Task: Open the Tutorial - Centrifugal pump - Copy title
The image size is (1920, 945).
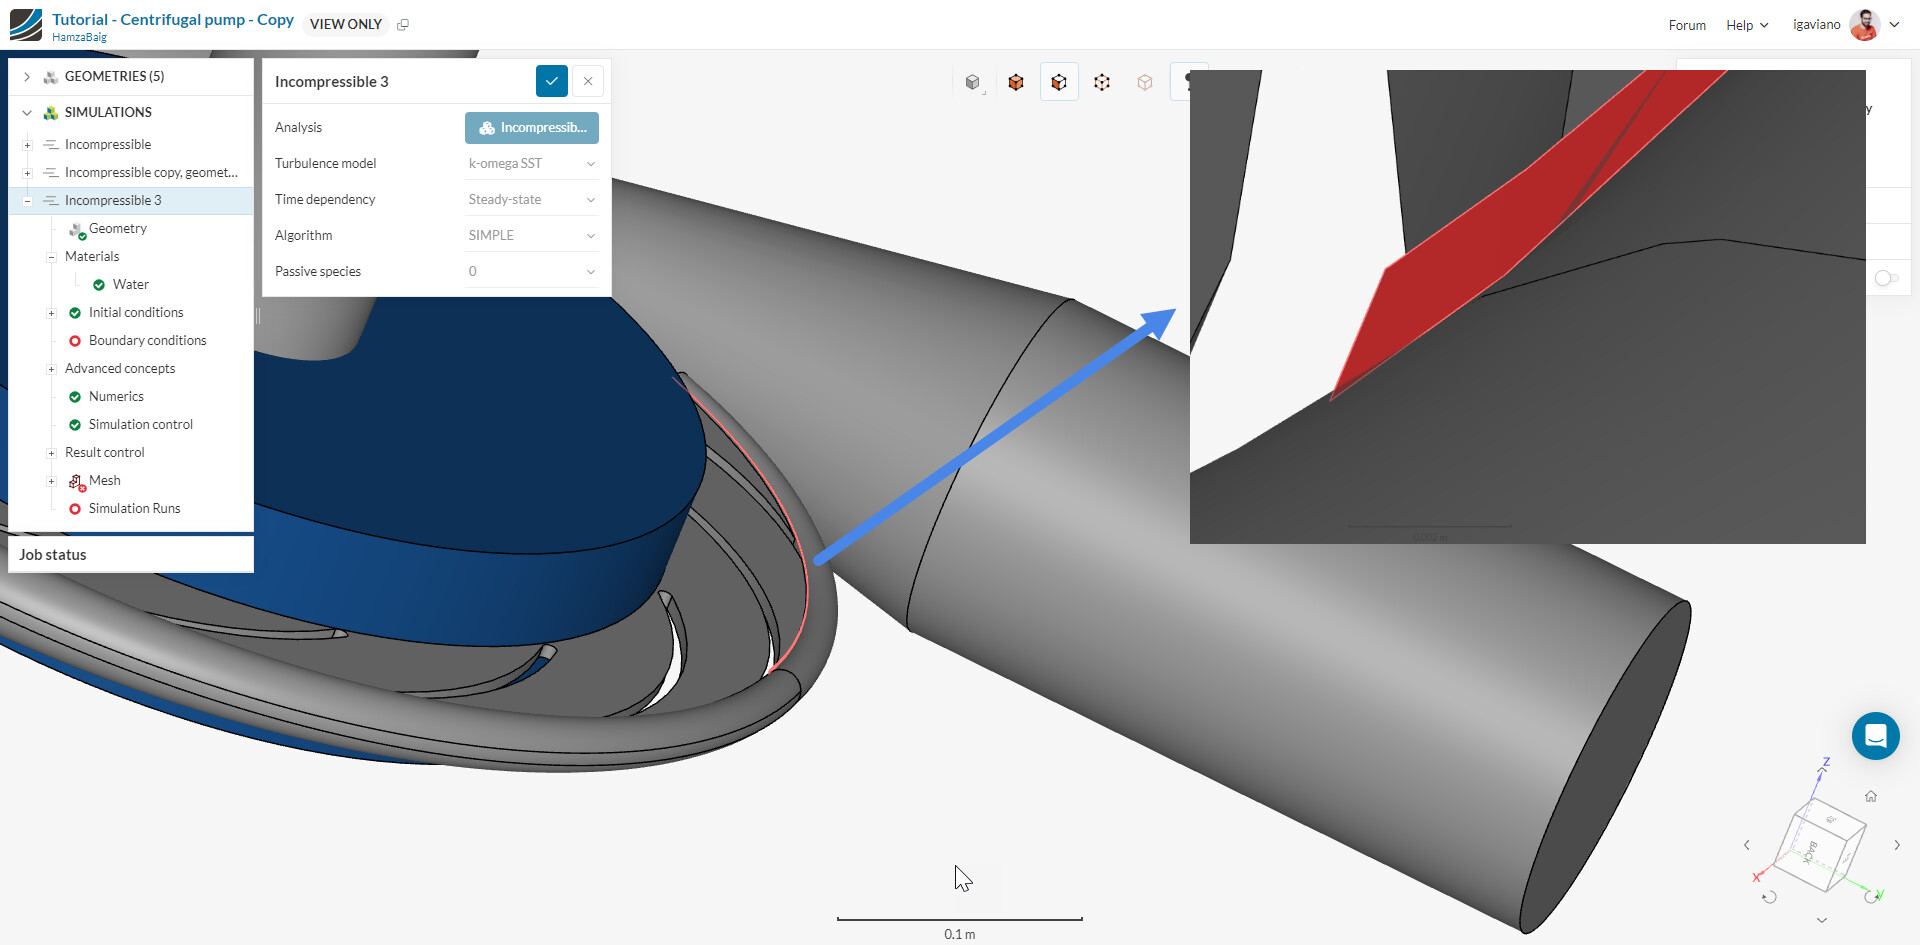Action: (x=173, y=19)
